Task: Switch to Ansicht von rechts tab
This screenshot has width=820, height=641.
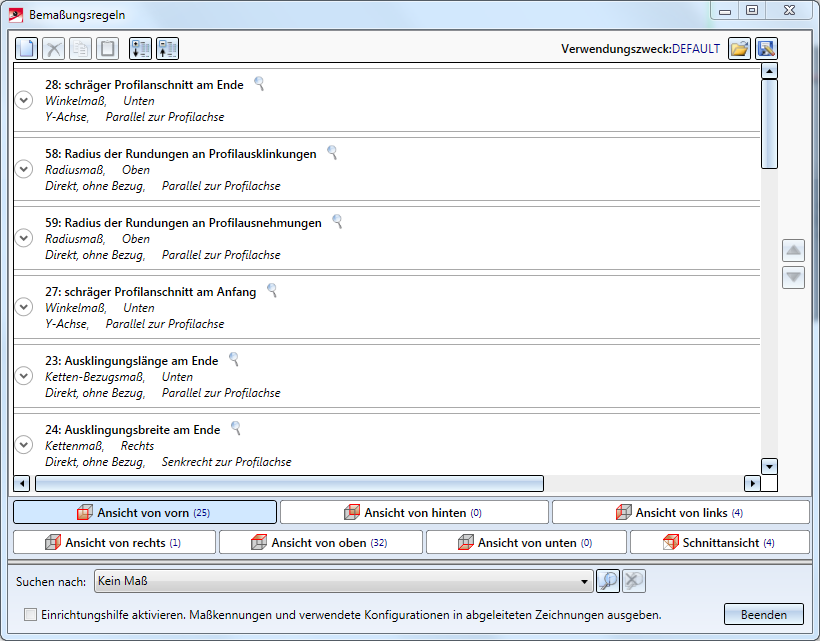Action: coord(114,543)
